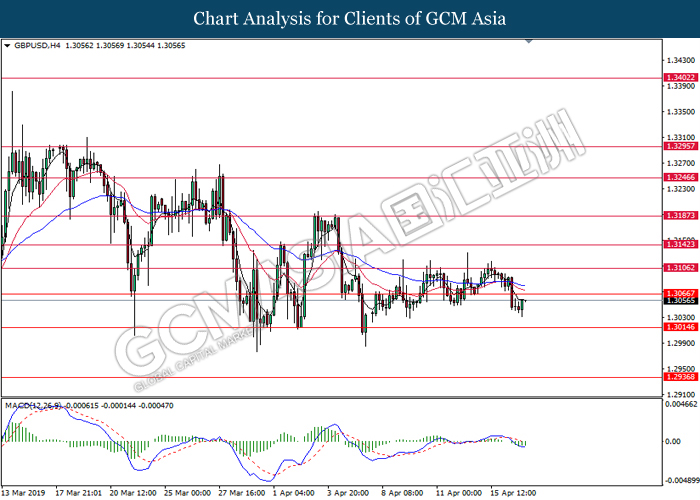Select the 1.31873 price level tag
700x500 pixels.
[678, 215]
